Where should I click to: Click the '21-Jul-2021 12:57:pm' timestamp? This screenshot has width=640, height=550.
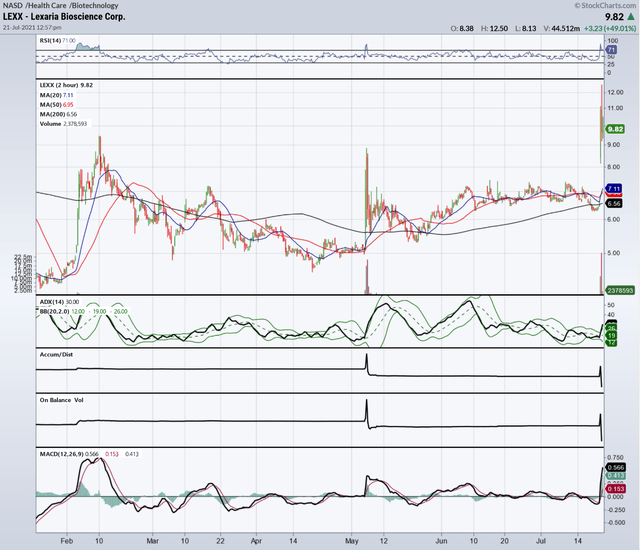(x=32, y=28)
